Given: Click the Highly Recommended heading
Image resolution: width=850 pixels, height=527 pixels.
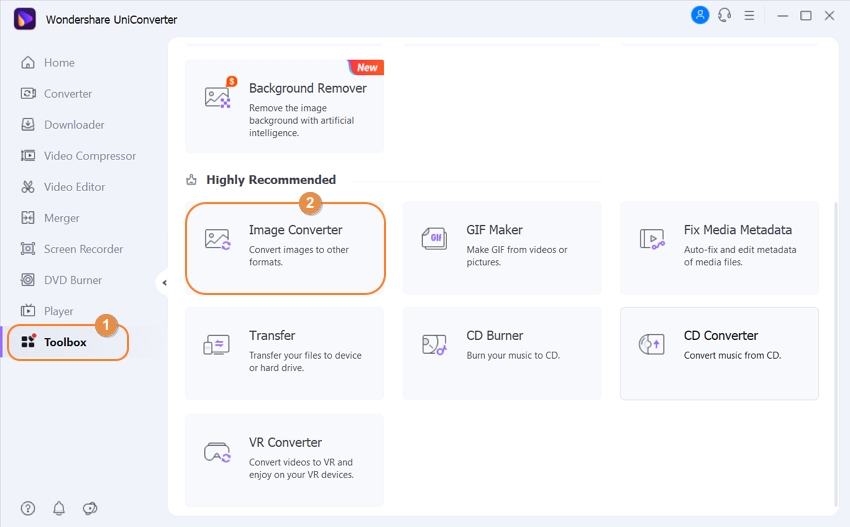Looking at the screenshot, I should pos(271,180).
